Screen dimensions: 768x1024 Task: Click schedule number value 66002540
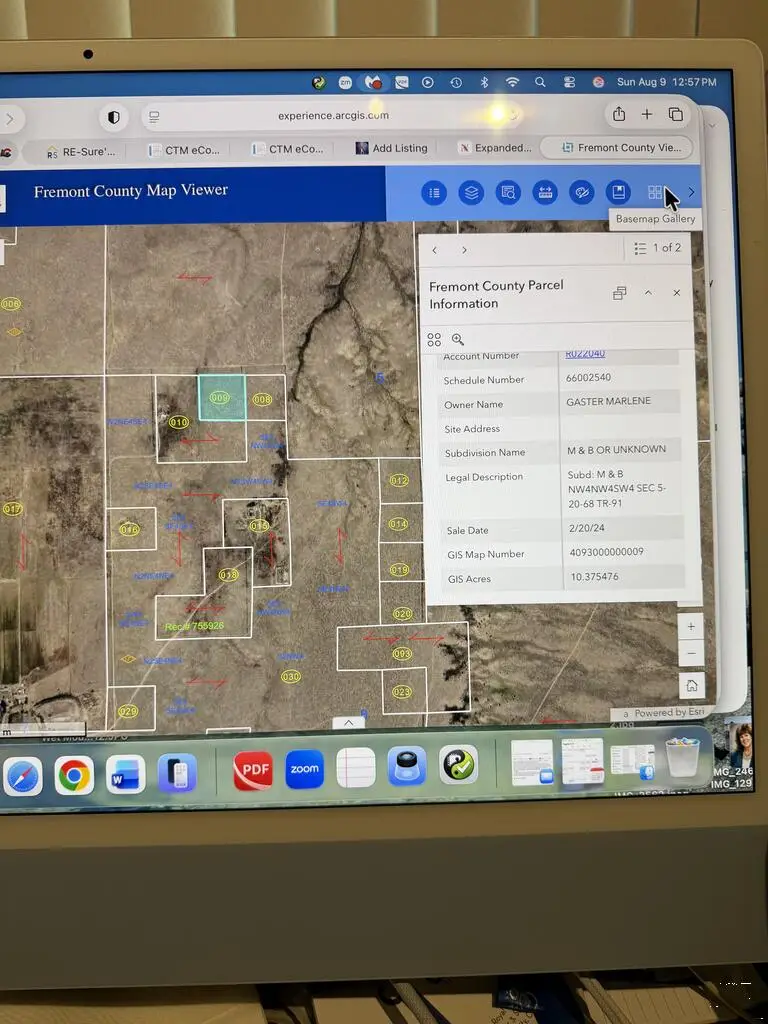point(588,377)
